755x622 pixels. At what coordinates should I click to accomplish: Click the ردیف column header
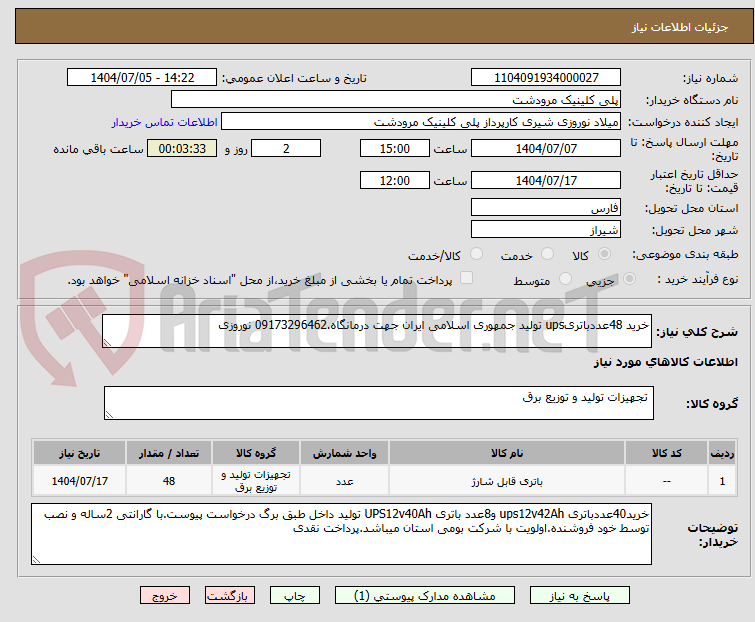pos(722,453)
